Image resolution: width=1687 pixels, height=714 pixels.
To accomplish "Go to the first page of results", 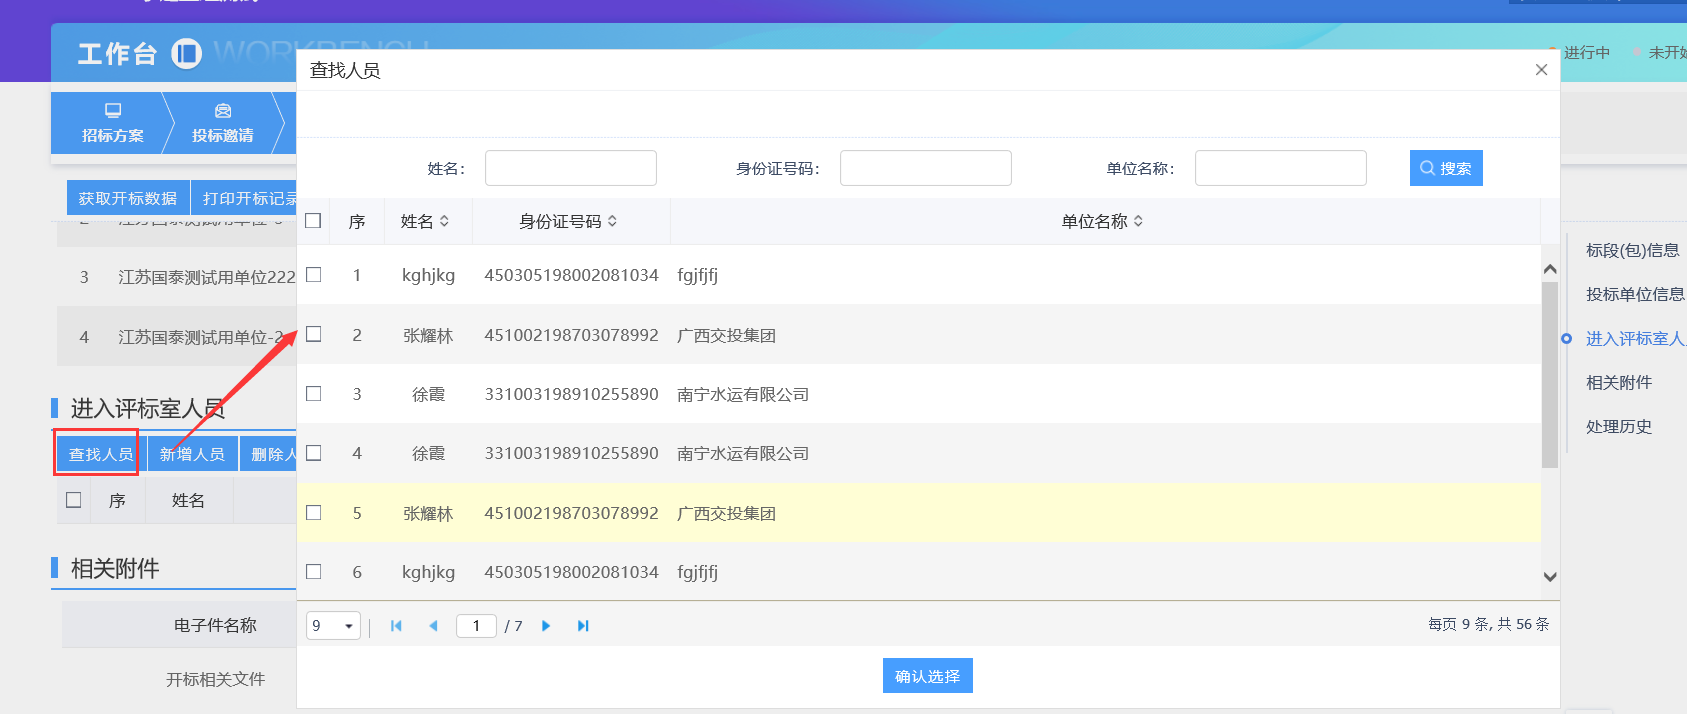I will pos(396,626).
